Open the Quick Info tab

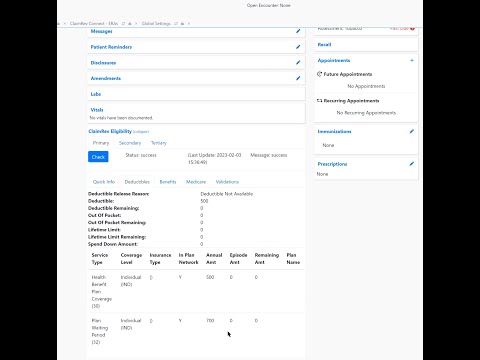pos(104,182)
